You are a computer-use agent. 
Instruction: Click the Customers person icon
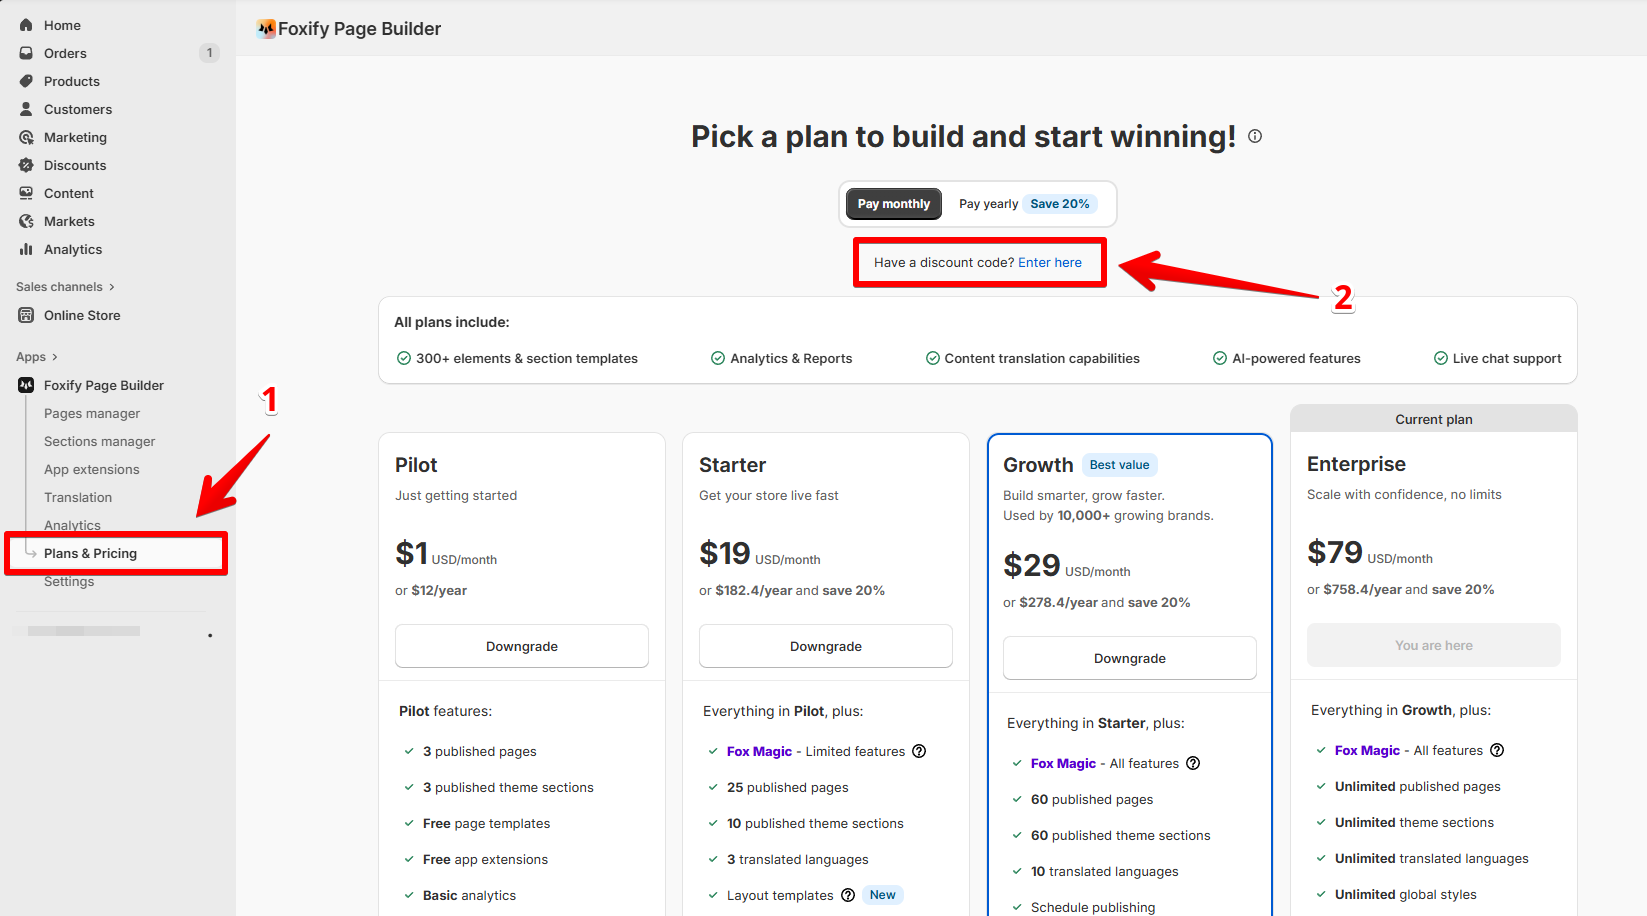tap(26, 109)
